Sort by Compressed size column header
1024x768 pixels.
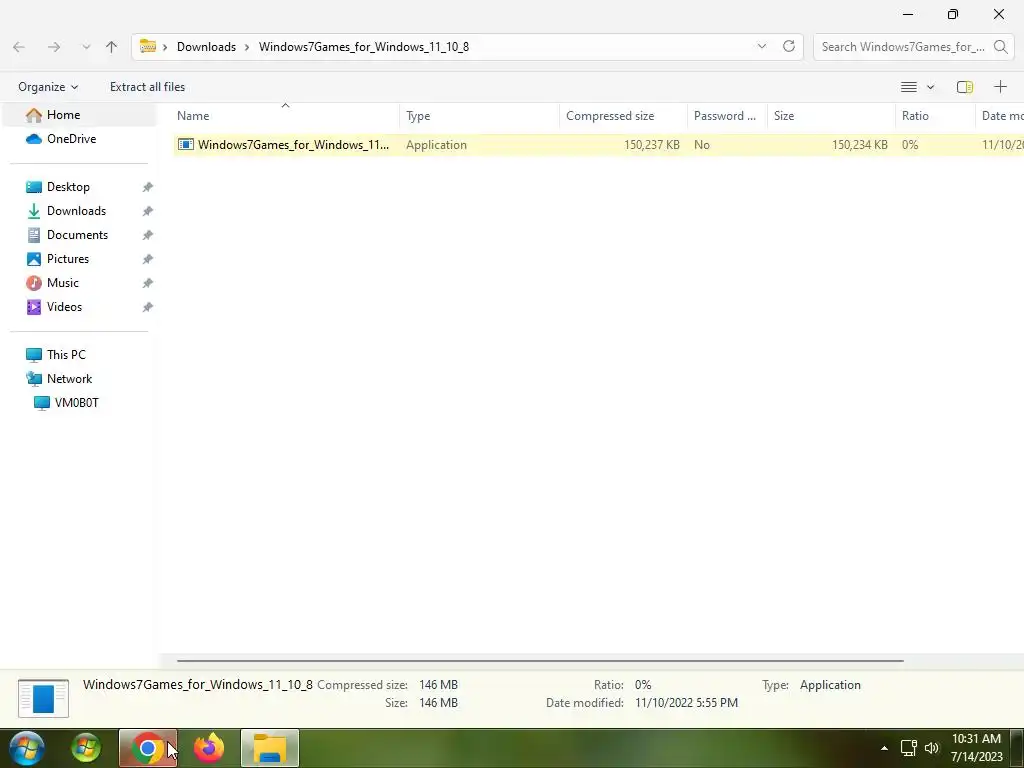(623, 116)
